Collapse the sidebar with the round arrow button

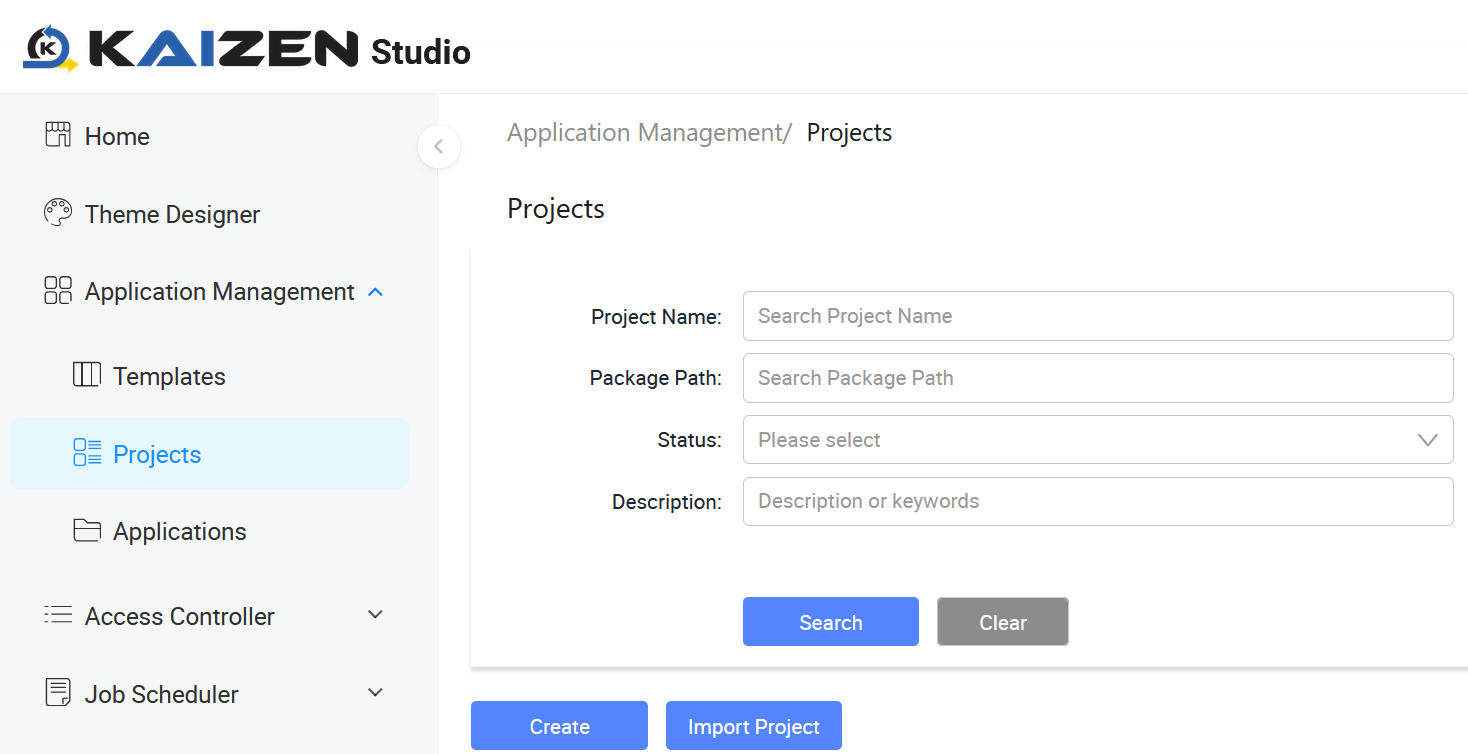[x=438, y=147]
